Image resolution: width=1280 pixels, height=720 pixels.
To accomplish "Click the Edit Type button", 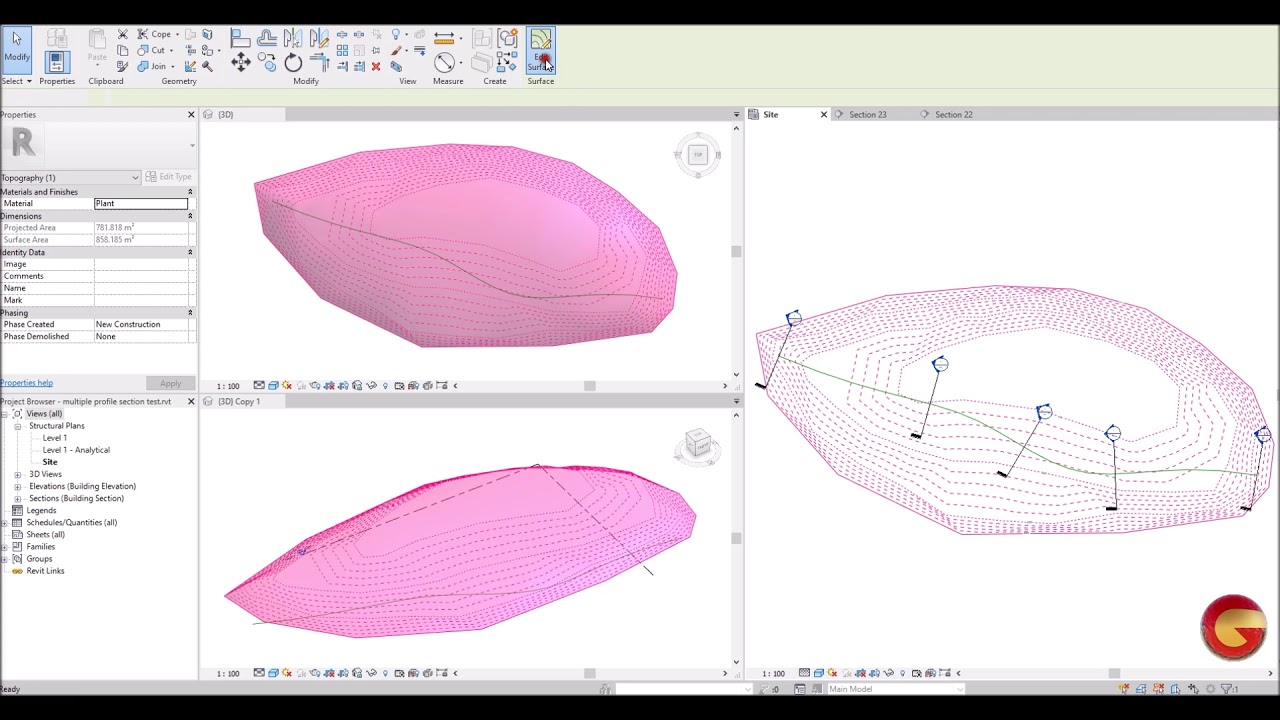I will [x=168, y=177].
